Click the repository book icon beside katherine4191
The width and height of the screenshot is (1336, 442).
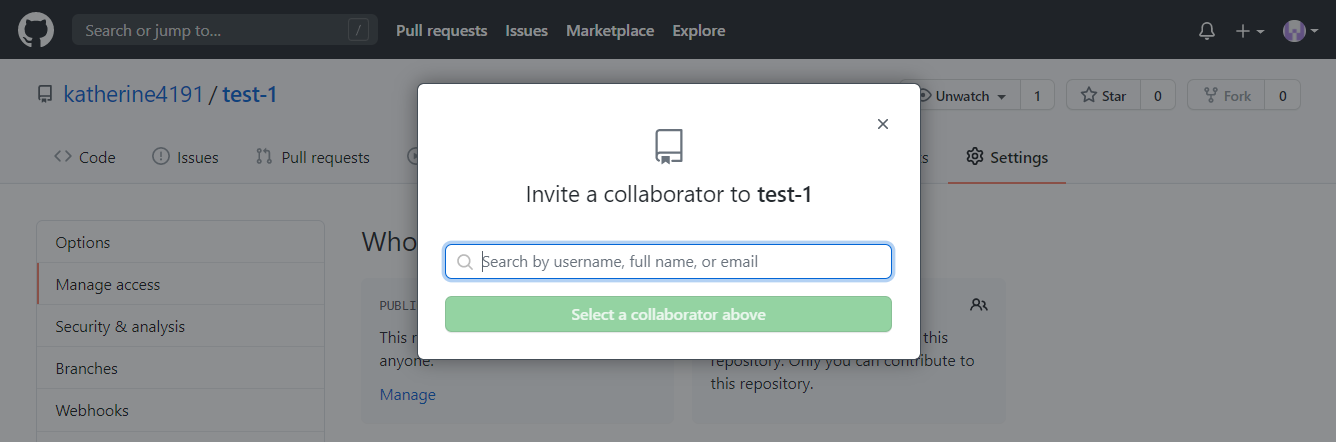coord(44,95)
